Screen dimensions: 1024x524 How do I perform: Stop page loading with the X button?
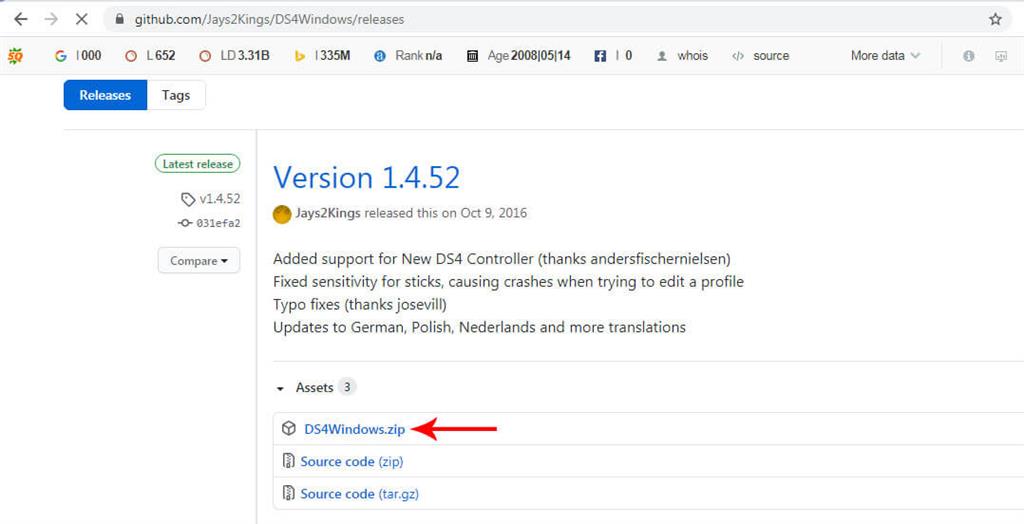click(x=81, y=19)
